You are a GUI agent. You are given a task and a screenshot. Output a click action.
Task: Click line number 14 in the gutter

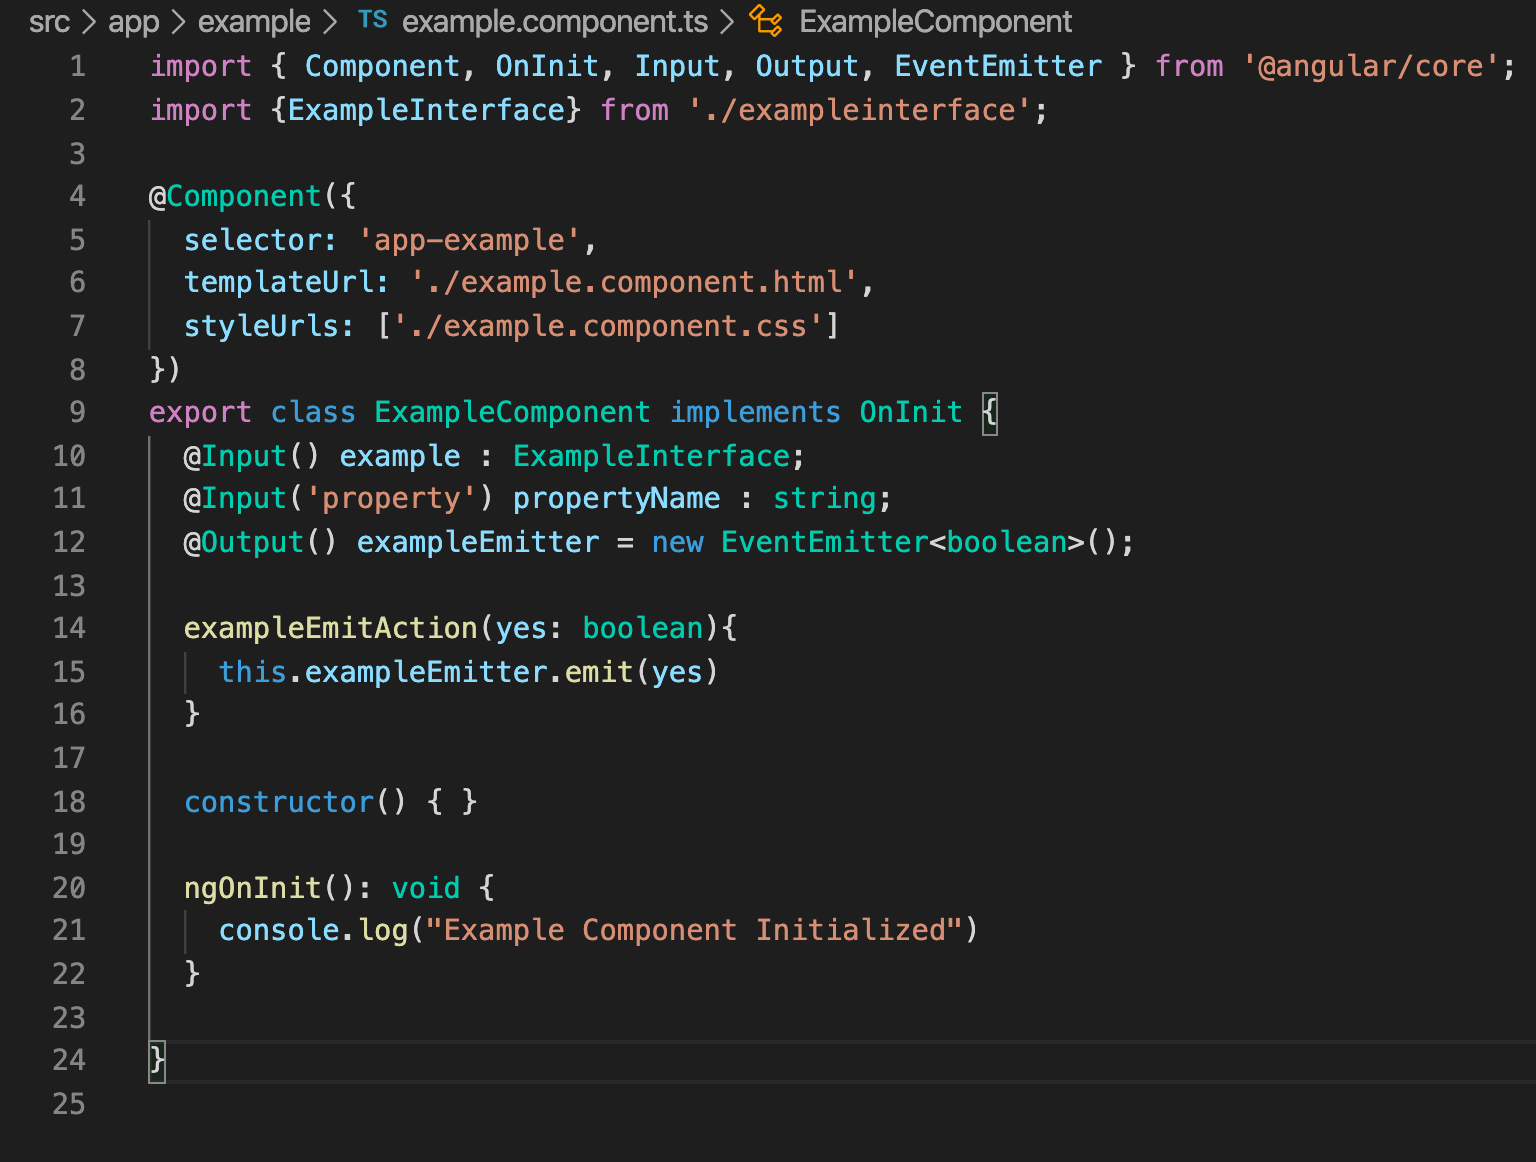69,628
